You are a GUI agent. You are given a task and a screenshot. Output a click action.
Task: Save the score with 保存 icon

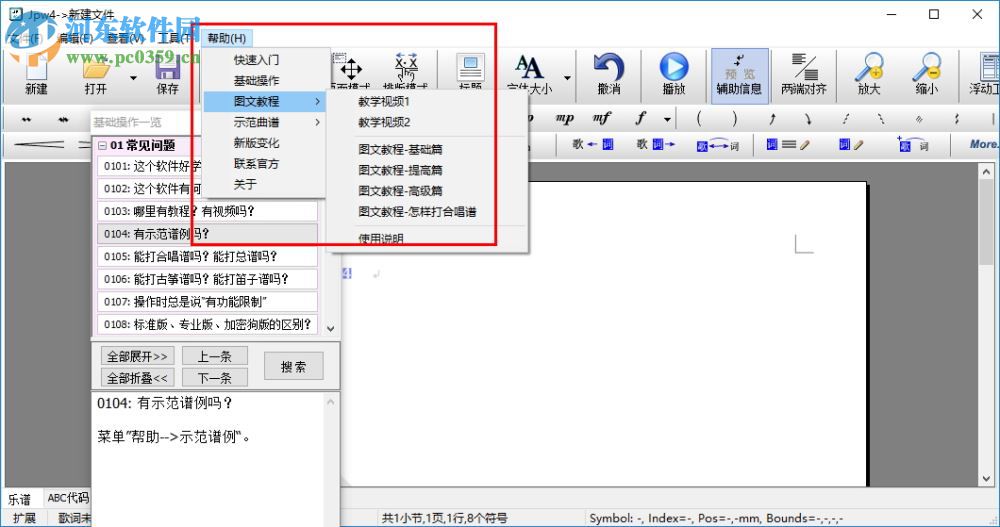(x=168, y=75)
